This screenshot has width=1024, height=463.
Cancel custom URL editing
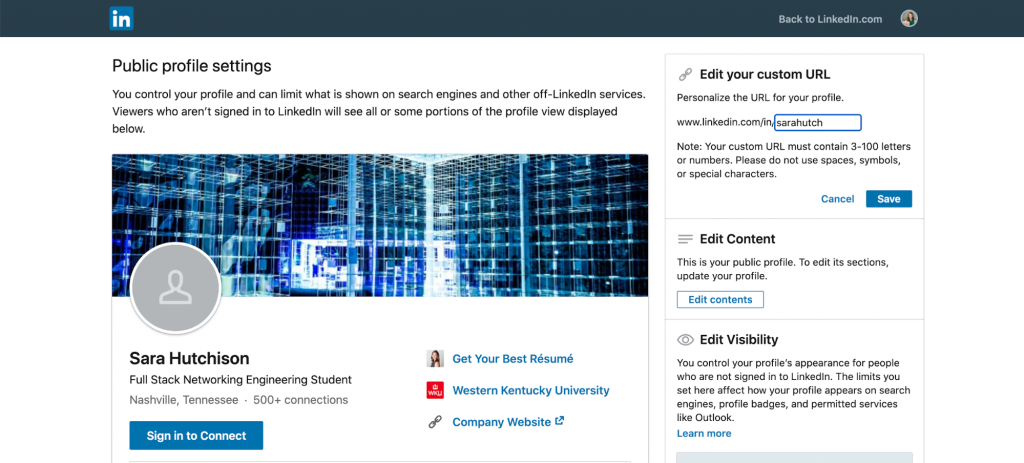(837, 199)
